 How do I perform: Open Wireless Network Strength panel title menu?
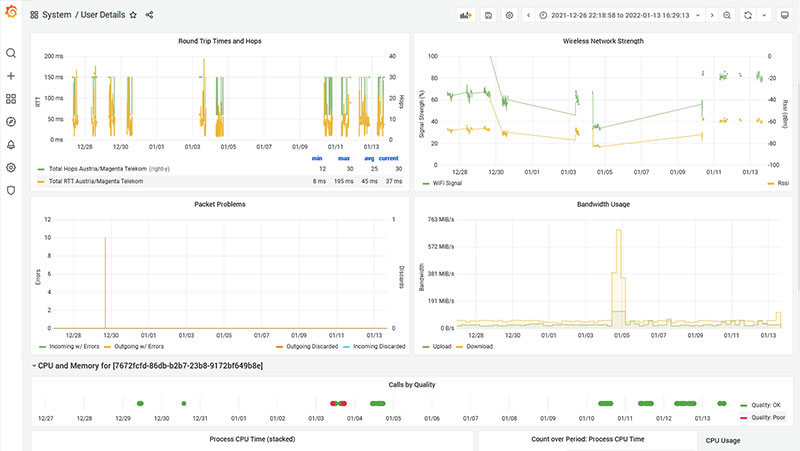tap(603, 41)
